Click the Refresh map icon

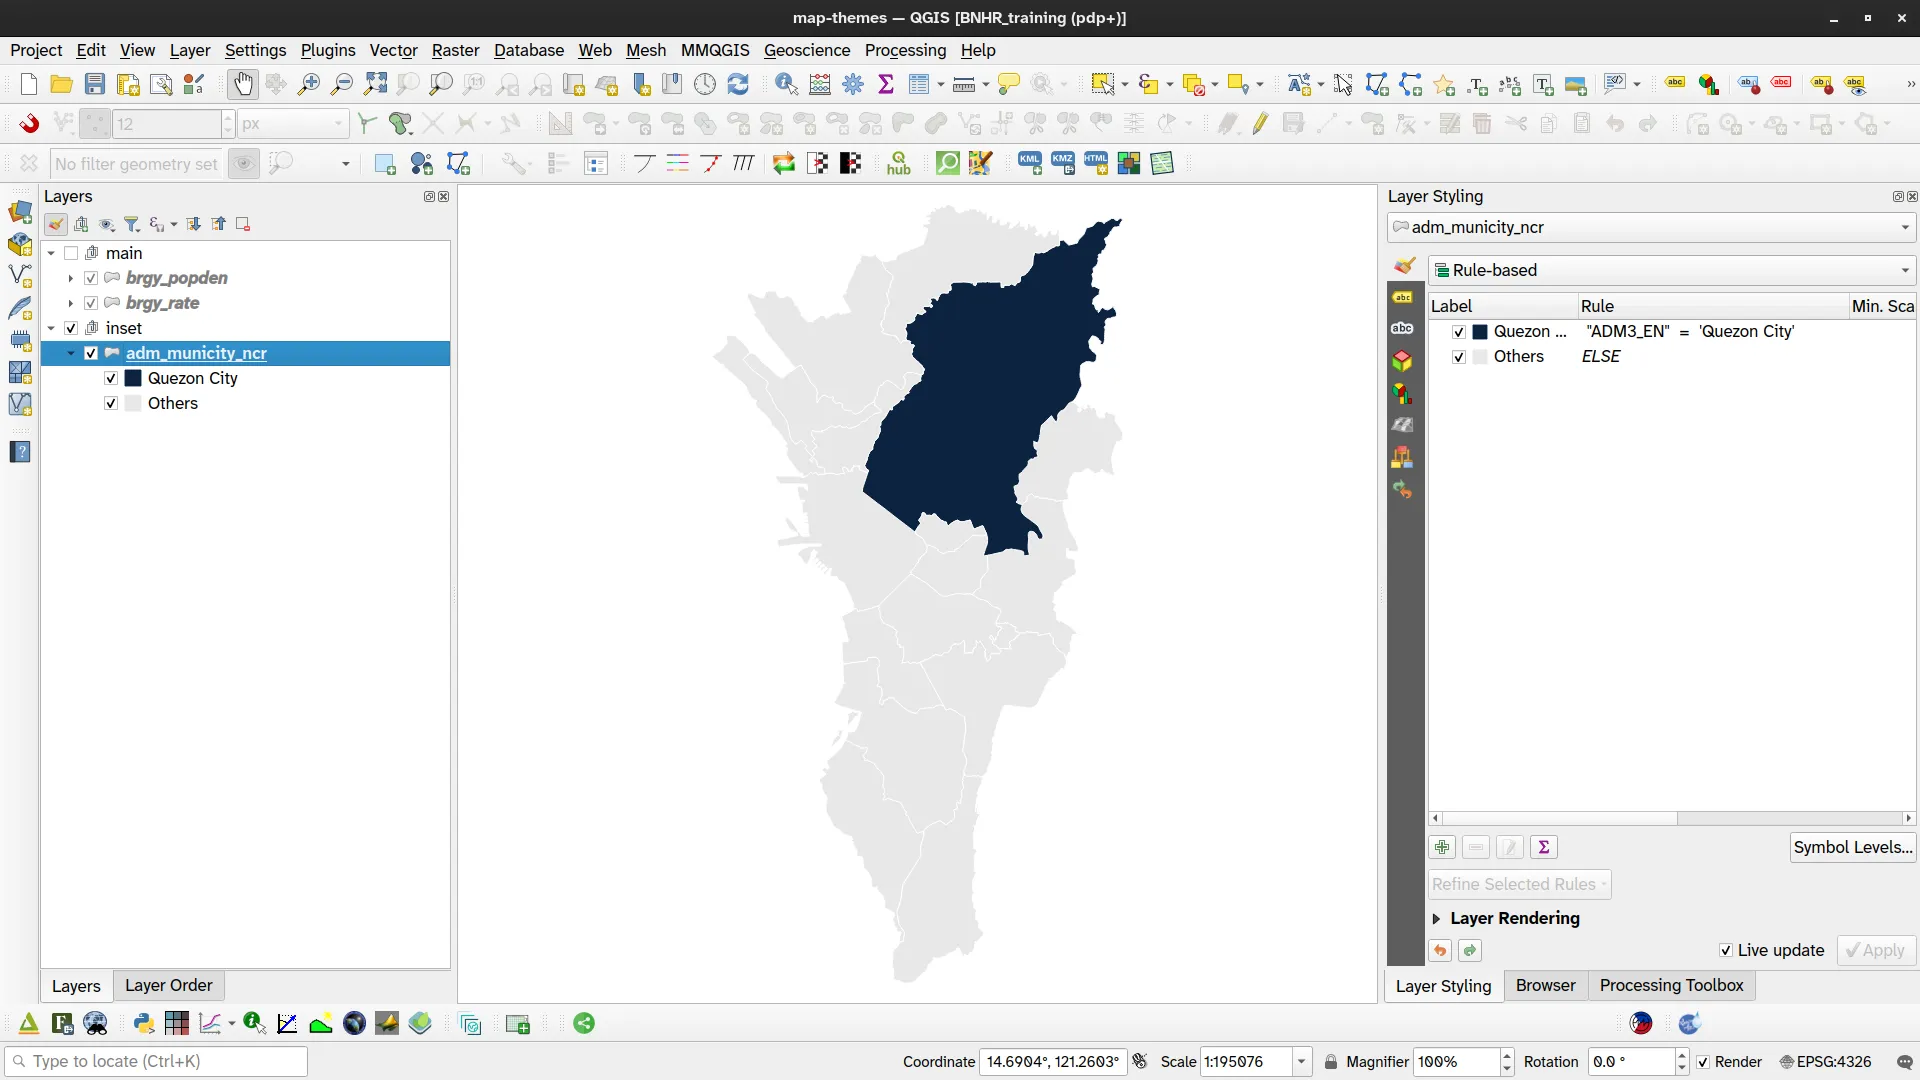[738, 85]
